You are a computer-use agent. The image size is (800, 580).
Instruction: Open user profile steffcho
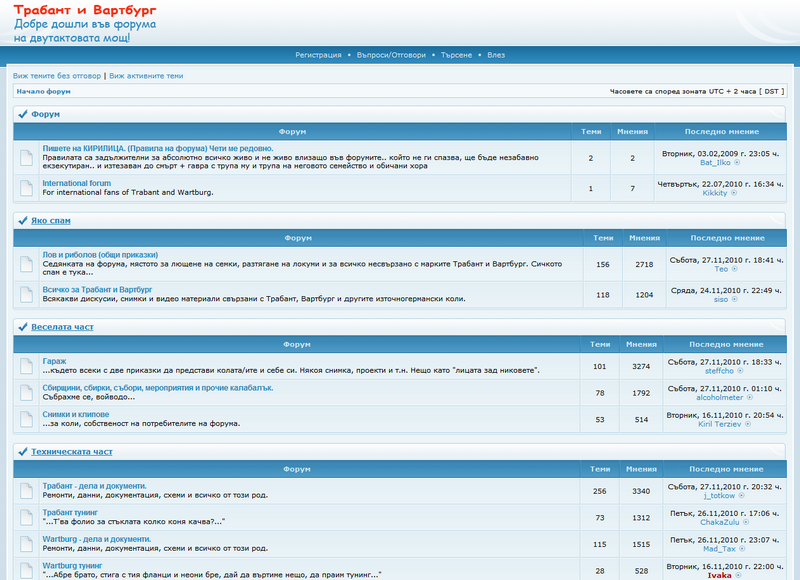(x=719, y=371)
